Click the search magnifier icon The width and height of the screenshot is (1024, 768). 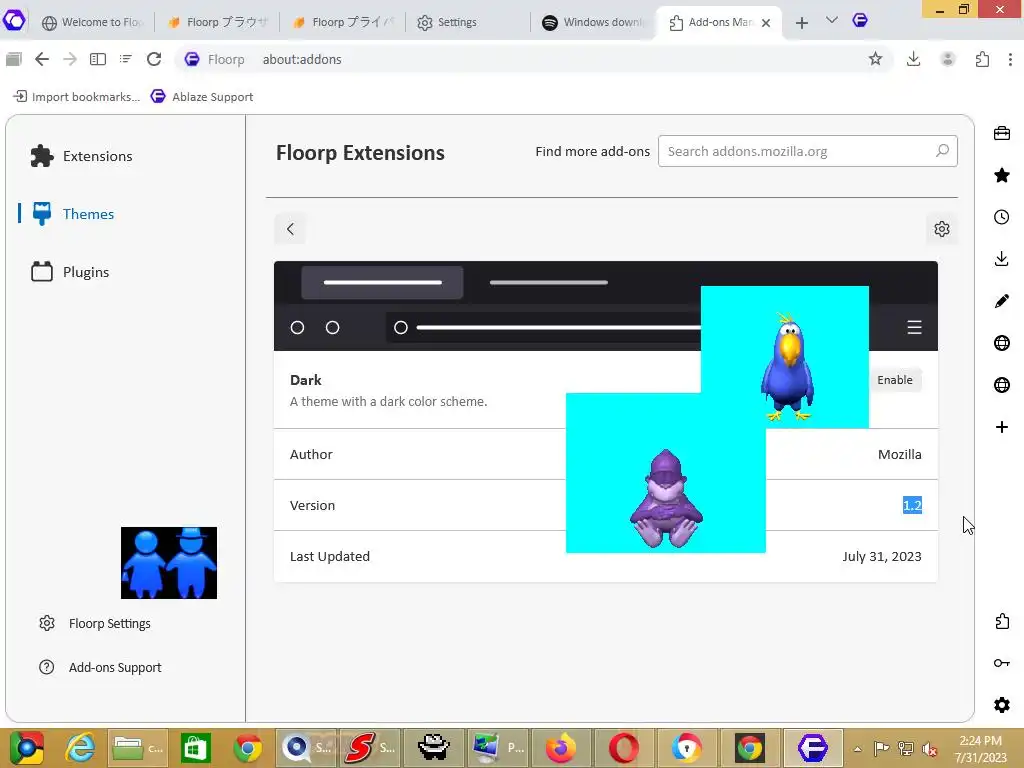[942, 151]
